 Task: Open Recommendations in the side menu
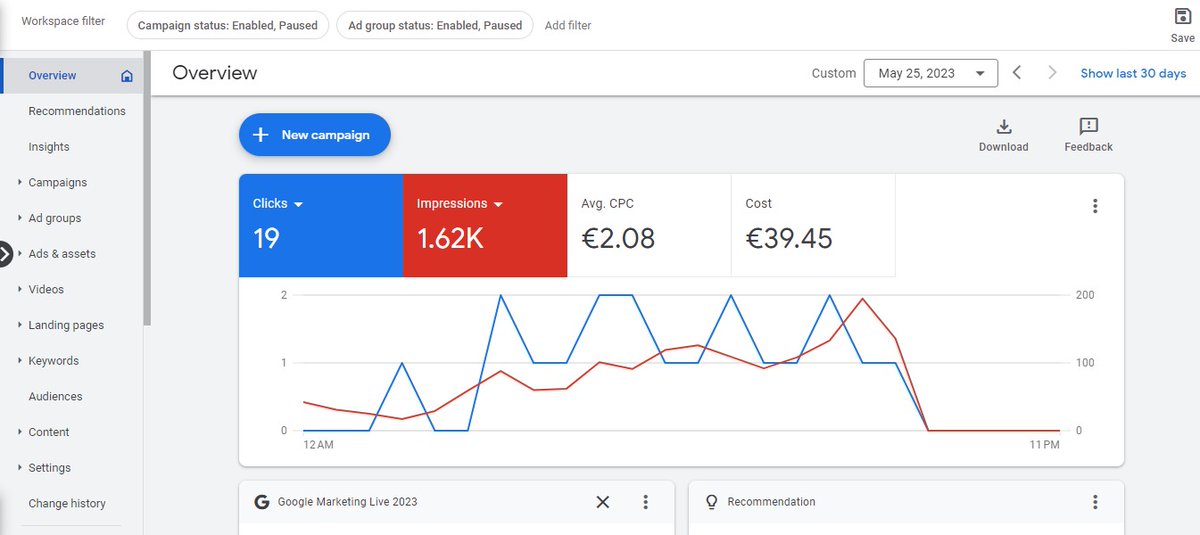[77, 111]
